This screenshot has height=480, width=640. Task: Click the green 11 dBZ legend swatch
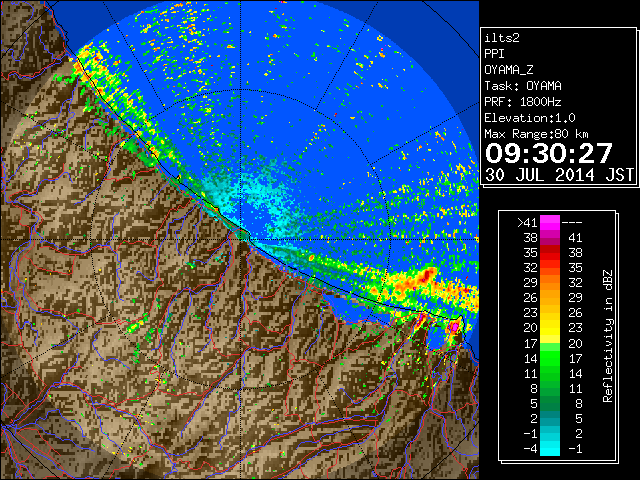coord(550,373)
